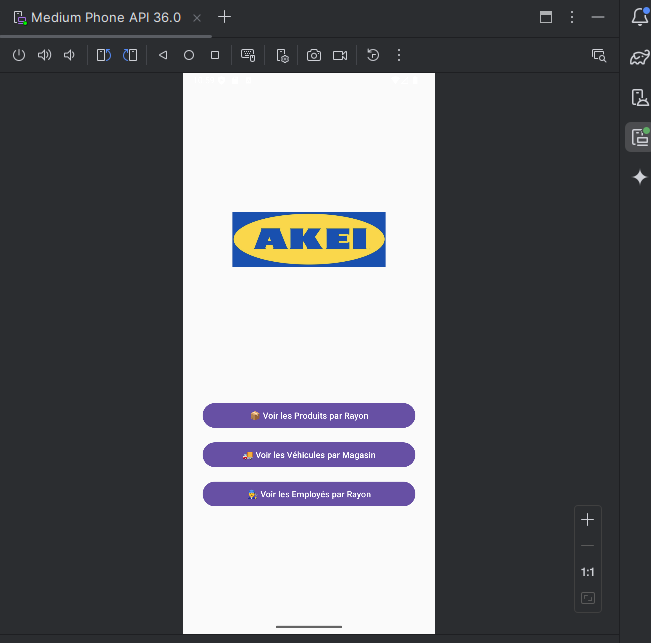Switch the Running Devices window mode icon

(546, 17)
